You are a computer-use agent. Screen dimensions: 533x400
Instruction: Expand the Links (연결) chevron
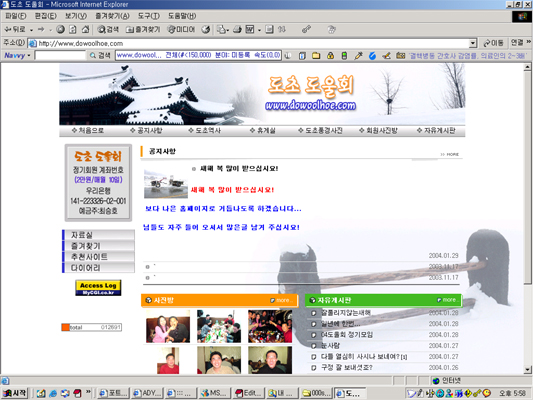click(x=529, y=42)
